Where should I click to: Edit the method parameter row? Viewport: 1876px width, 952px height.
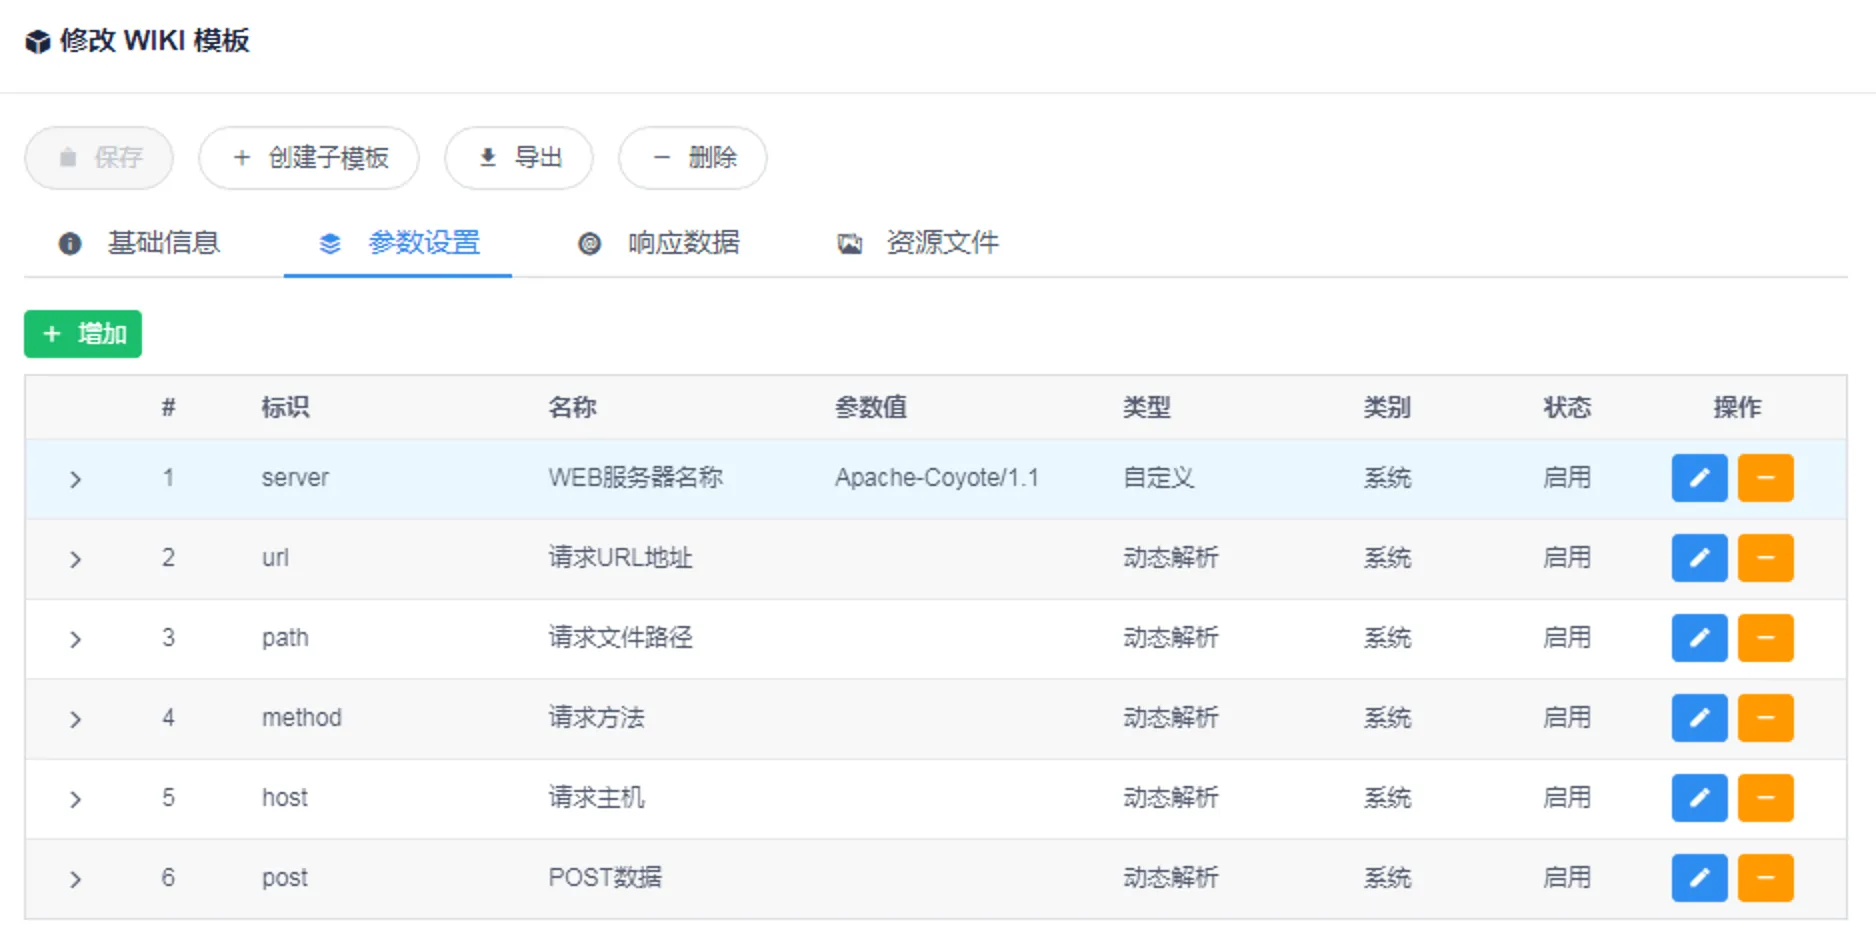[1699, 718]
